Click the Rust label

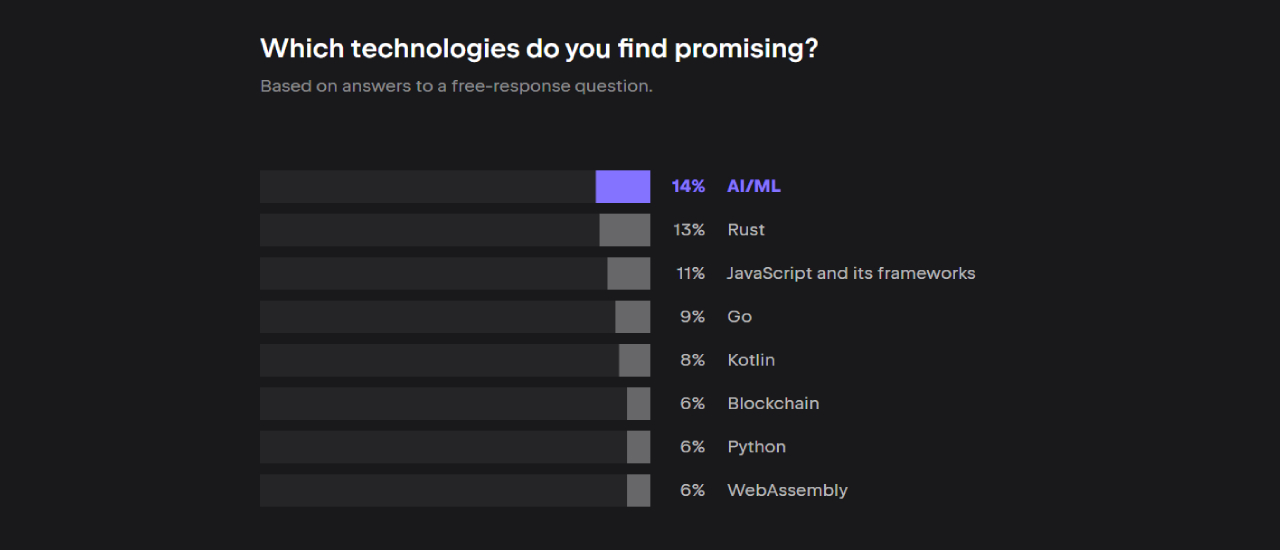click(746, 230)
